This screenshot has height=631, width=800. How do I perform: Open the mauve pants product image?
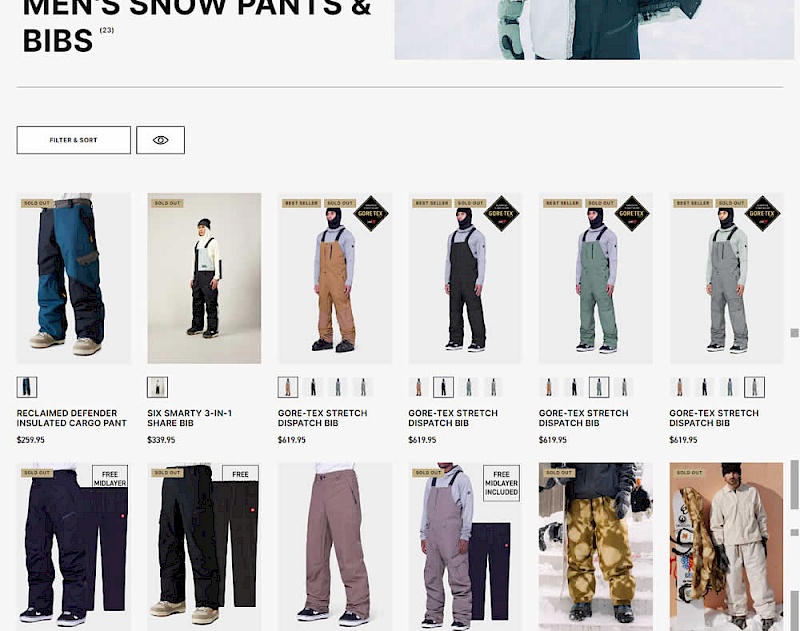click(x=335, y=546)
